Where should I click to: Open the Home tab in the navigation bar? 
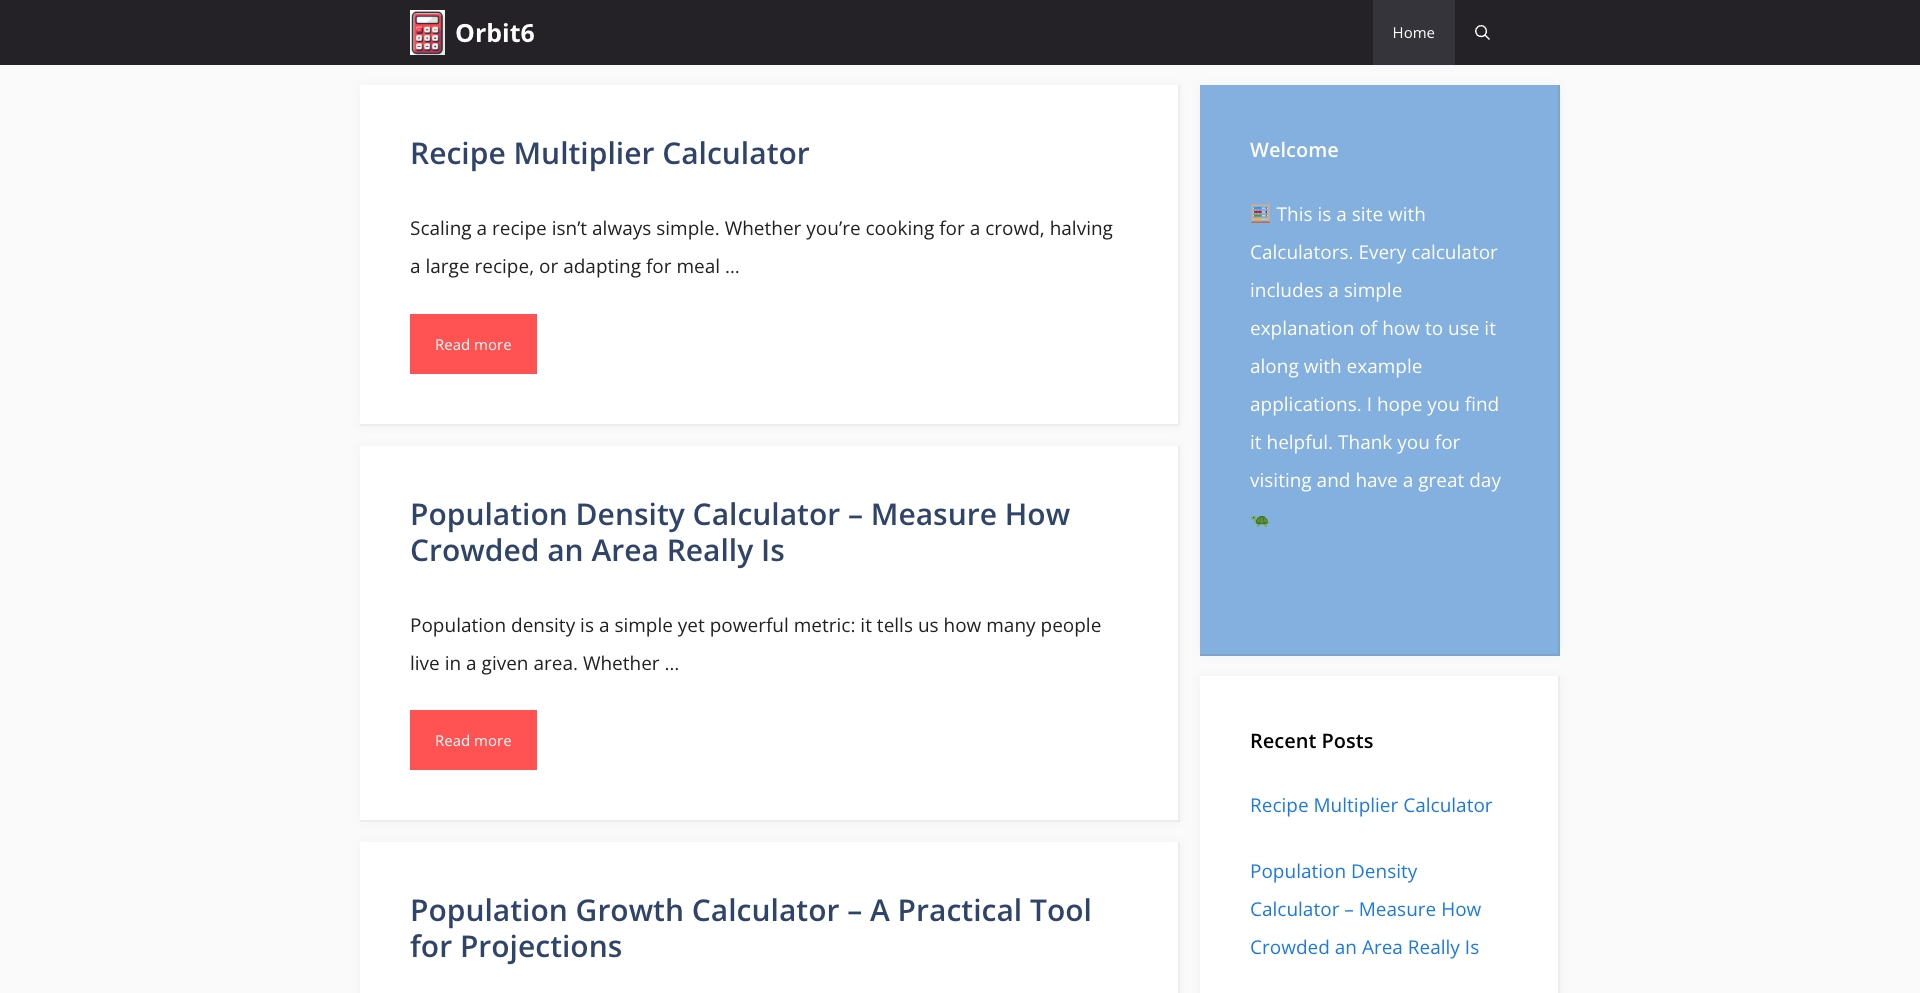(x=1413, y=31)
